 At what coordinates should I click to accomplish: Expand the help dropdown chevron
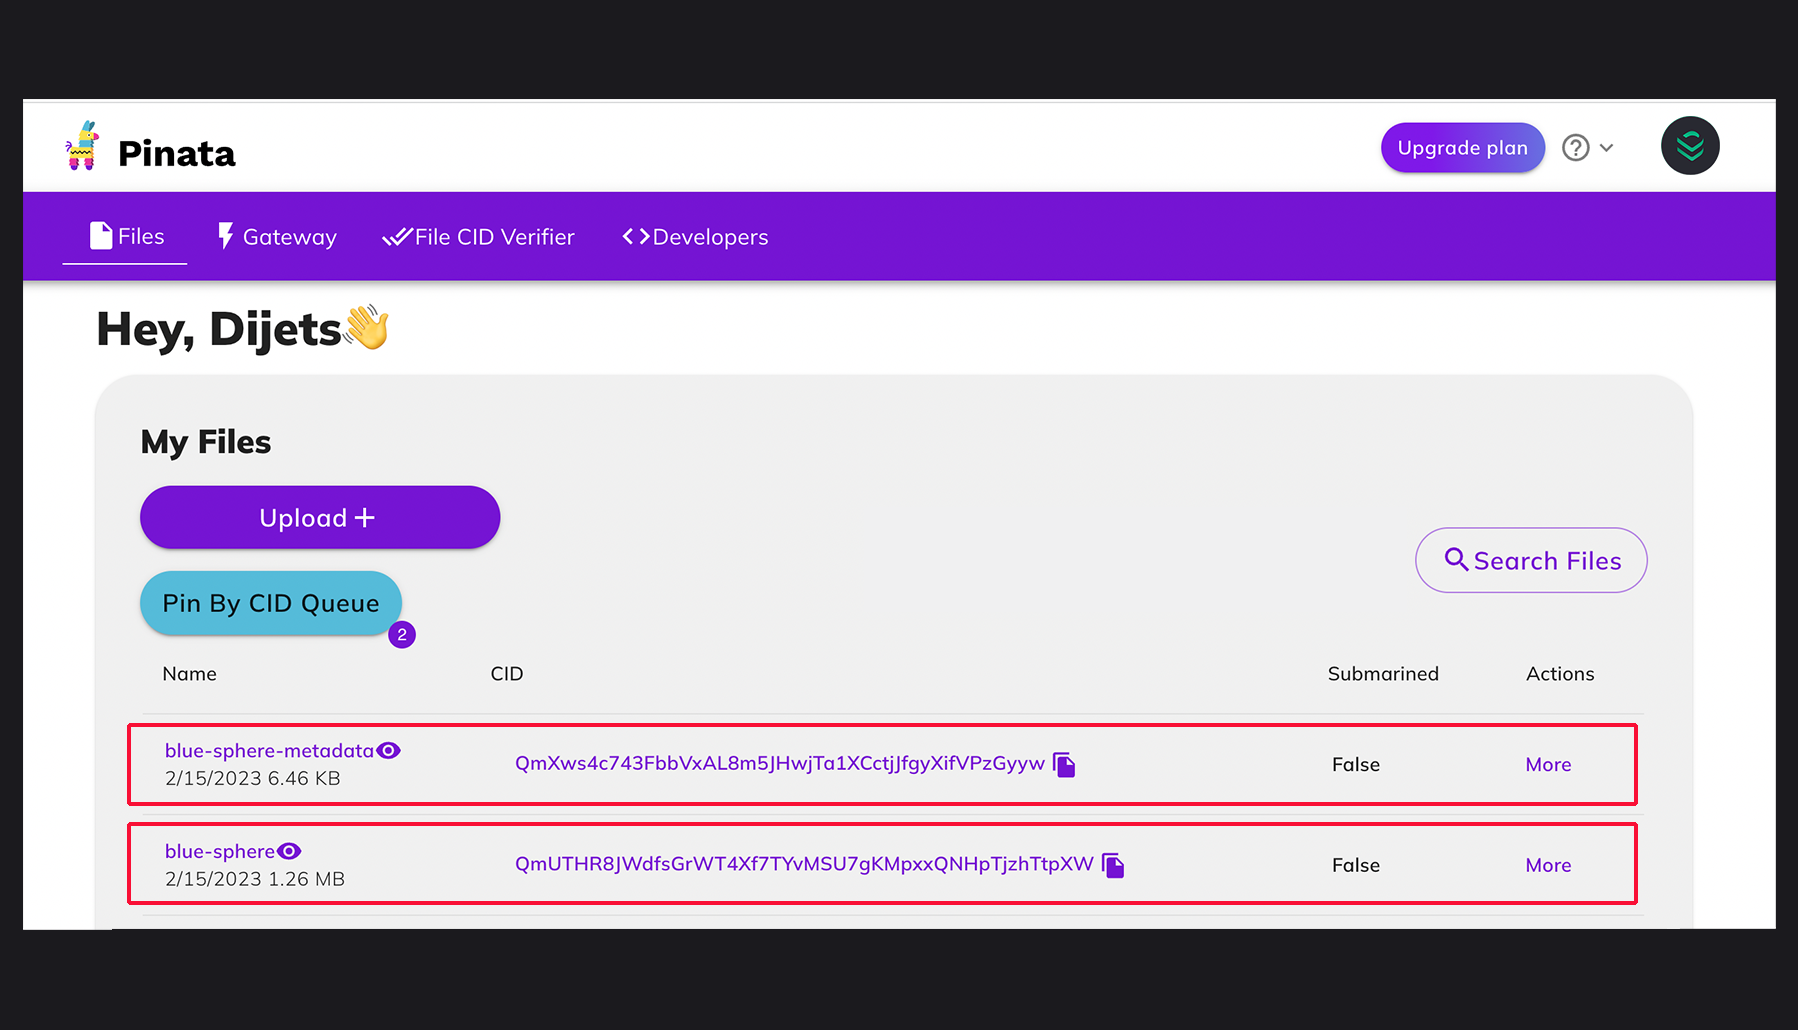[x=1606, y=148]
